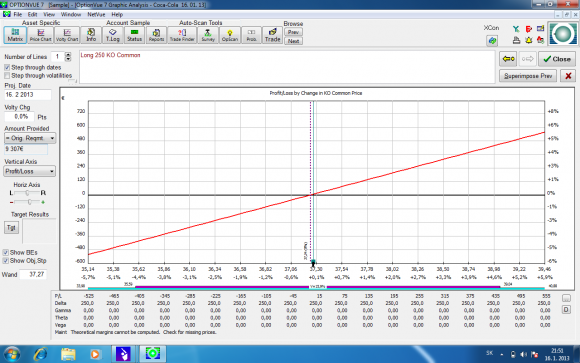580x363 pixels.
Task: Launch the Trade Finder tool
Action: [x=182, y=35]
